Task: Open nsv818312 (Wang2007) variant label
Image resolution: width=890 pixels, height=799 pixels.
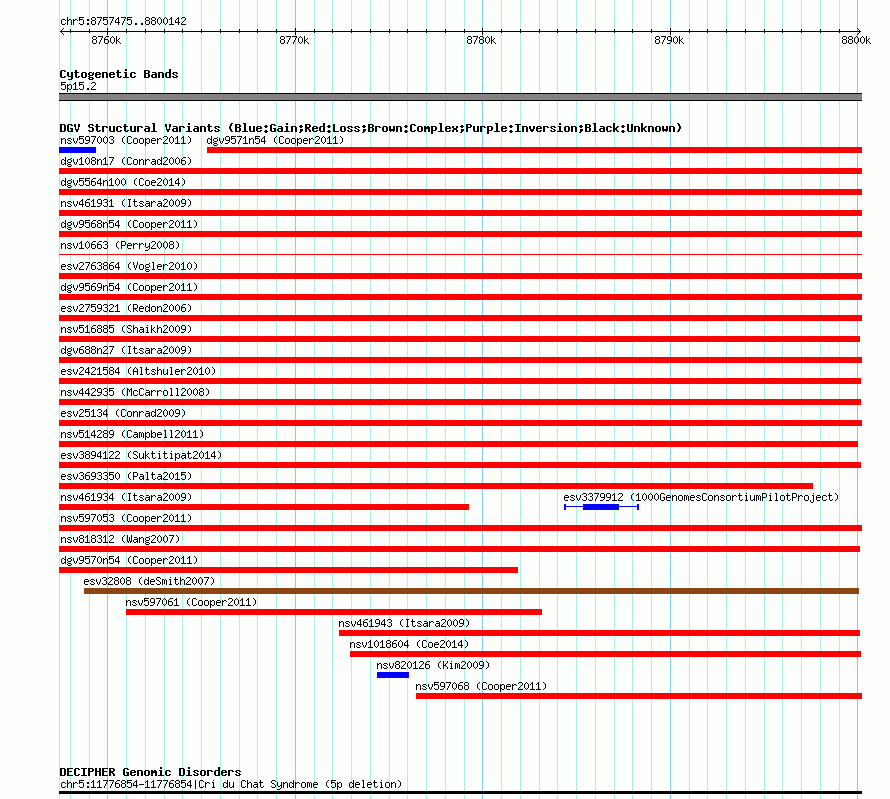Action: coord(120,539)
